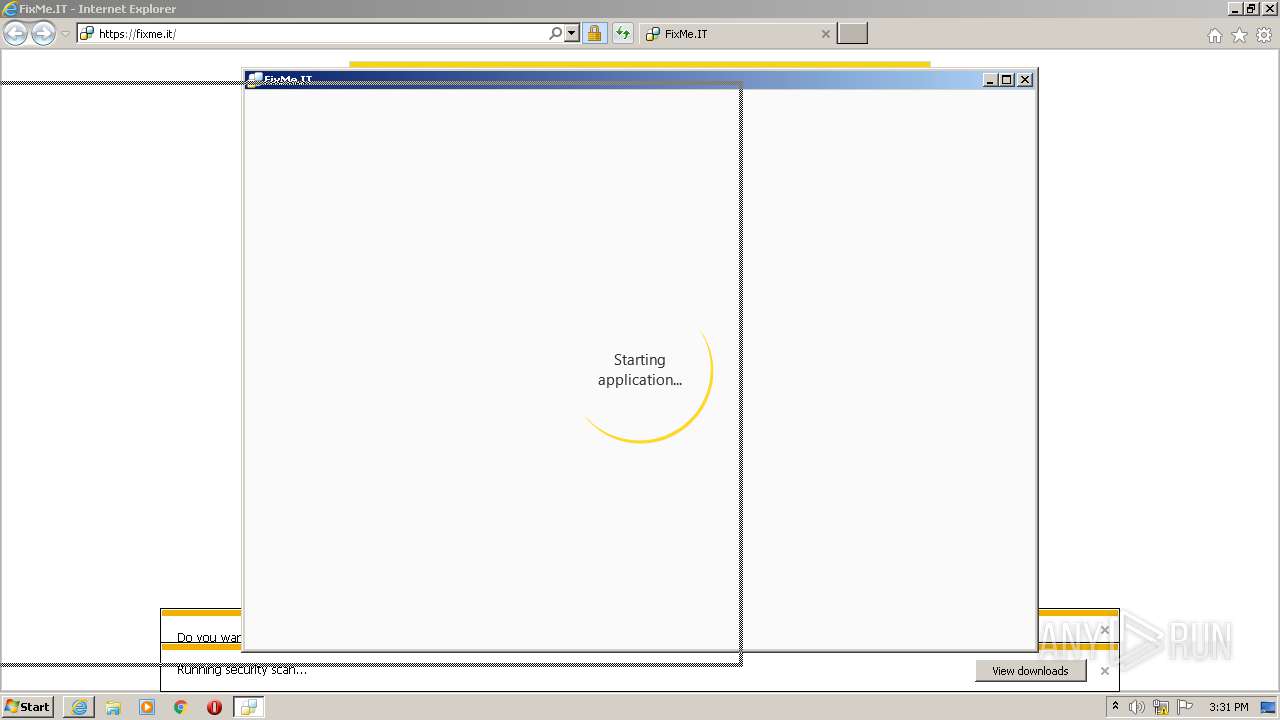This screenshot has height=720, width=1280.
Task: Go back with the browser Back arrow
Action: pyautogui.click(x=15, y=34)
